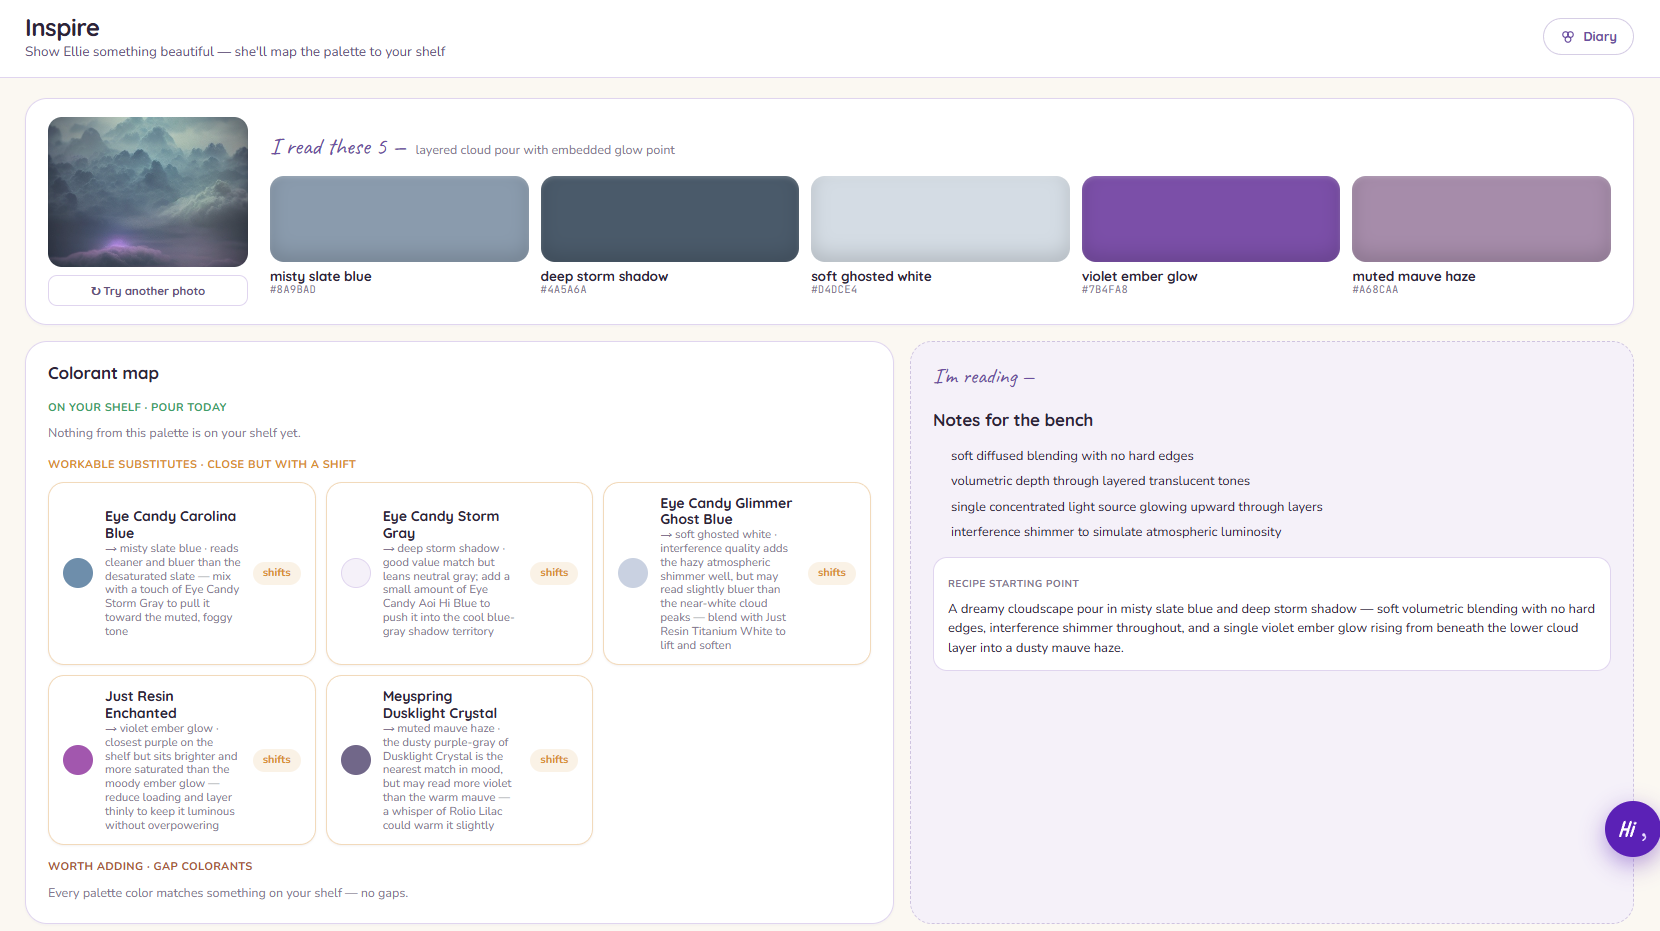Screen dimensions: 1660x931
Task: Open the Diary button
Action: click(x=1587, y=36)
